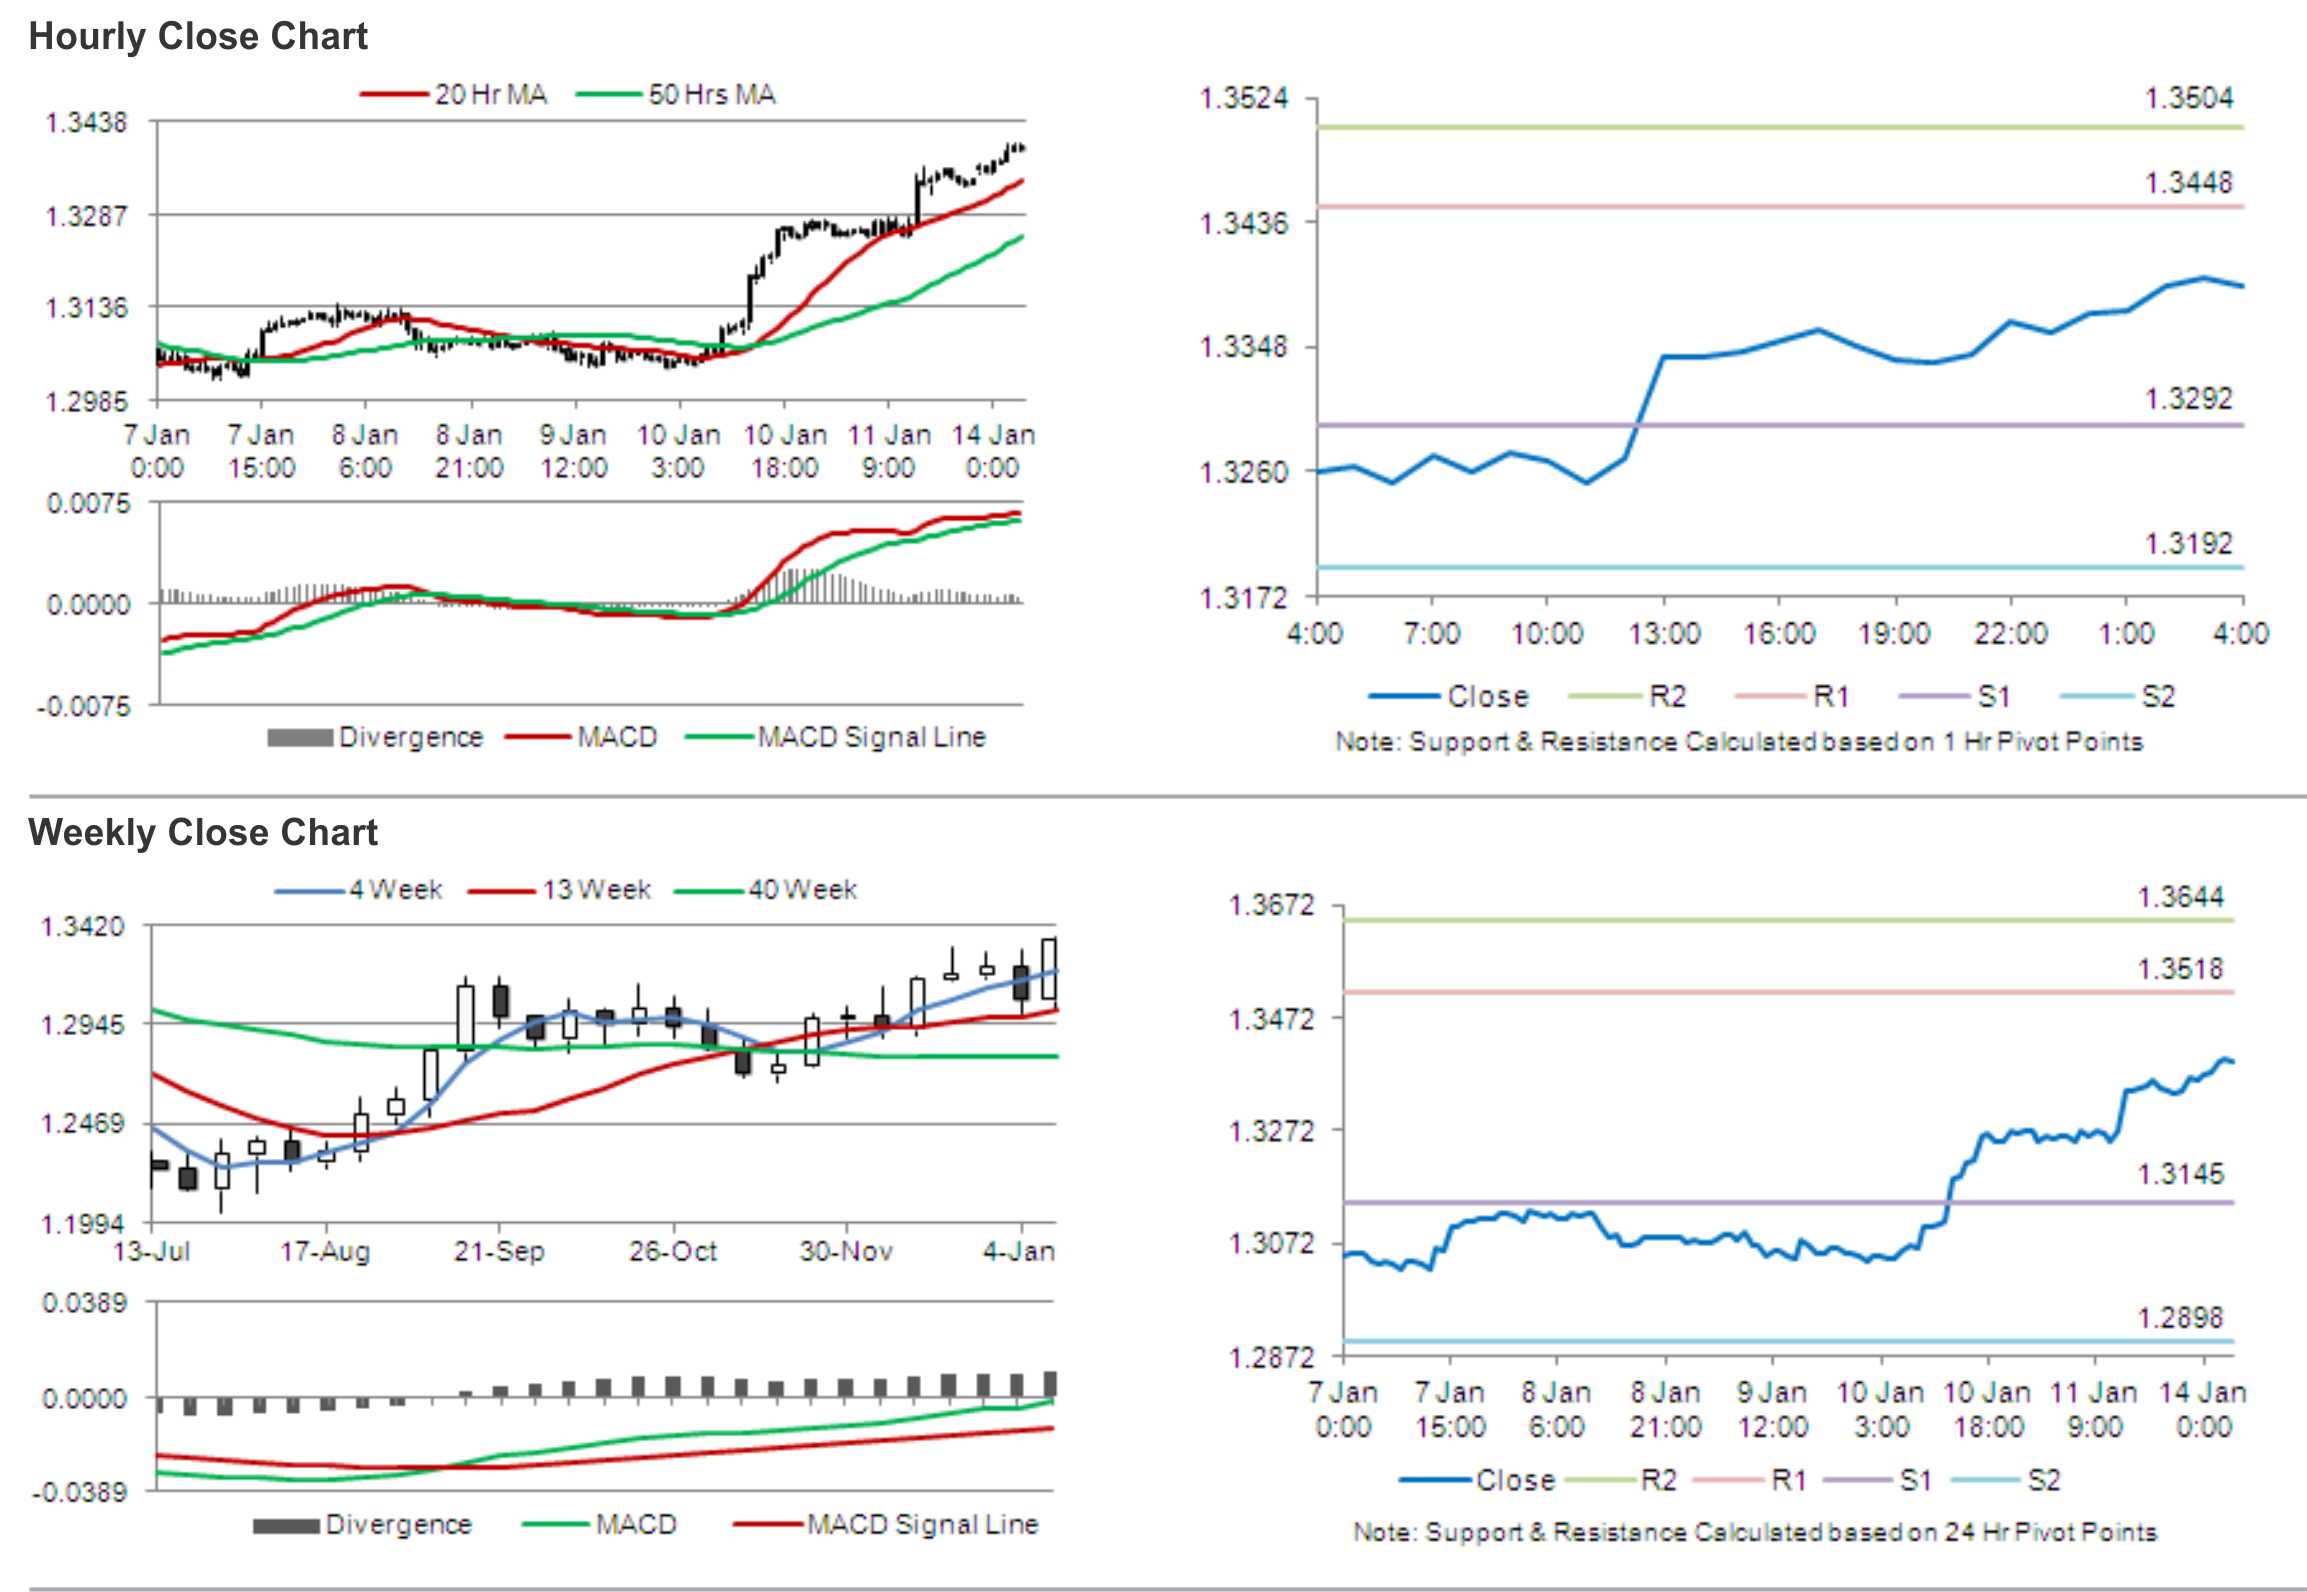Click the "13-Jul" date label
2307x1592 pixels.
(152, 1251)
